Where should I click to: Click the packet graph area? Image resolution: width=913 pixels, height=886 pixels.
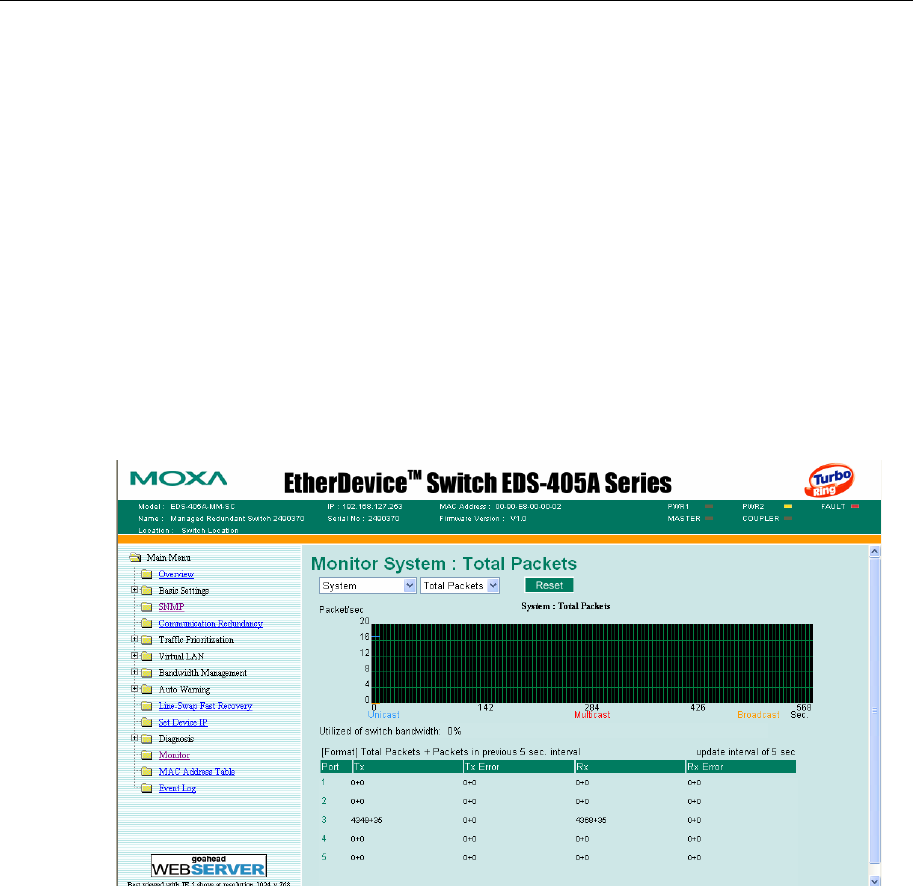click(x=592, y=663)
